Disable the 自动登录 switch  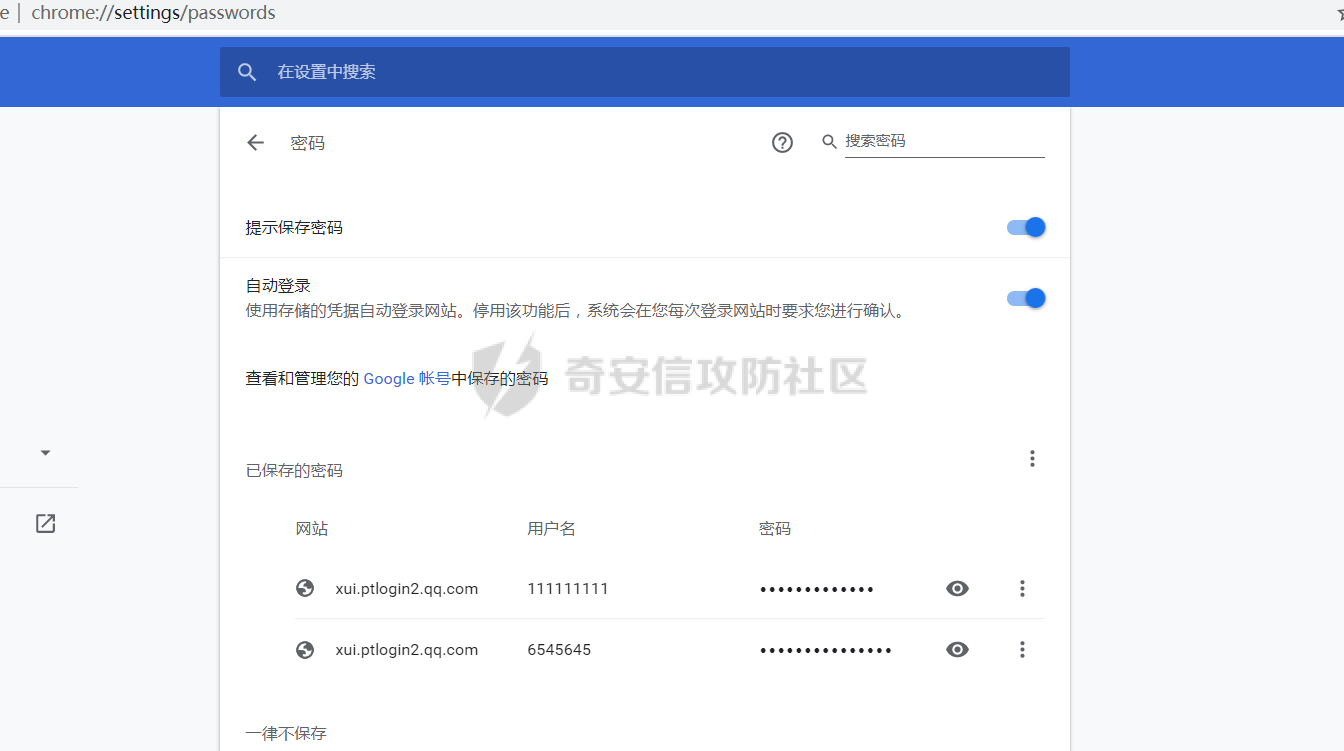click(1026, 298)
